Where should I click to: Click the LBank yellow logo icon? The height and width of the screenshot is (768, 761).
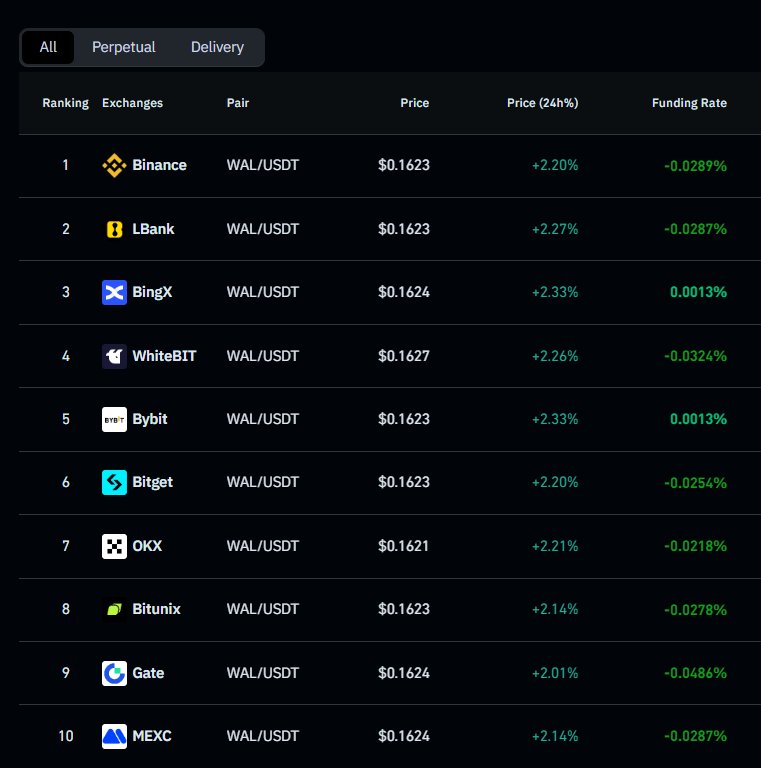114,229
